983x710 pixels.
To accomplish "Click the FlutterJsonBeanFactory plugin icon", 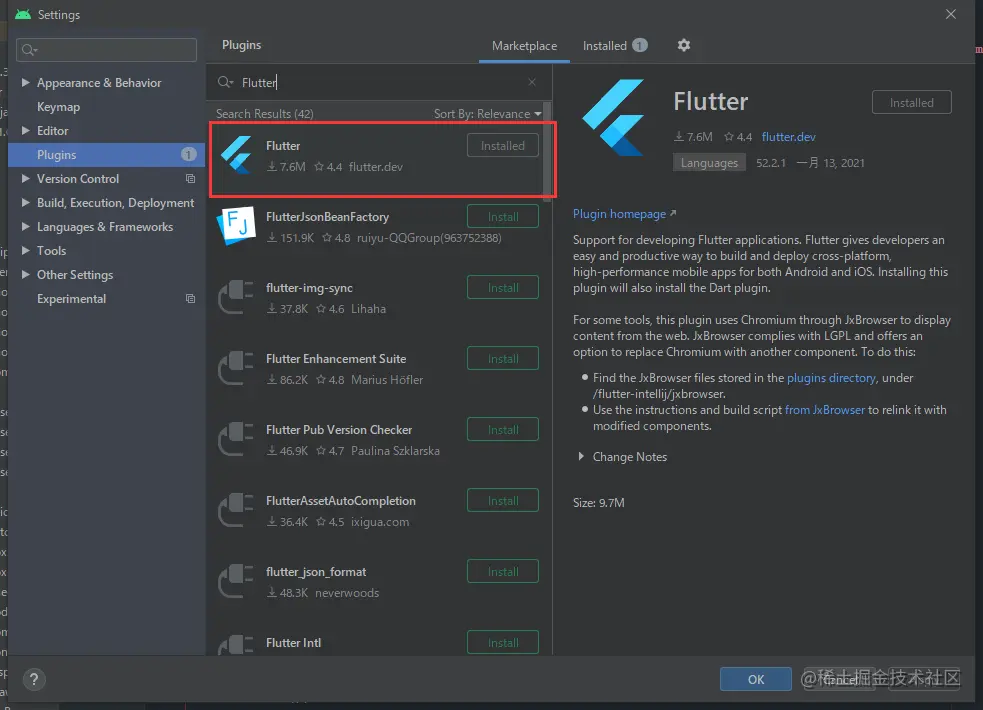I will [x=236, y=226].
